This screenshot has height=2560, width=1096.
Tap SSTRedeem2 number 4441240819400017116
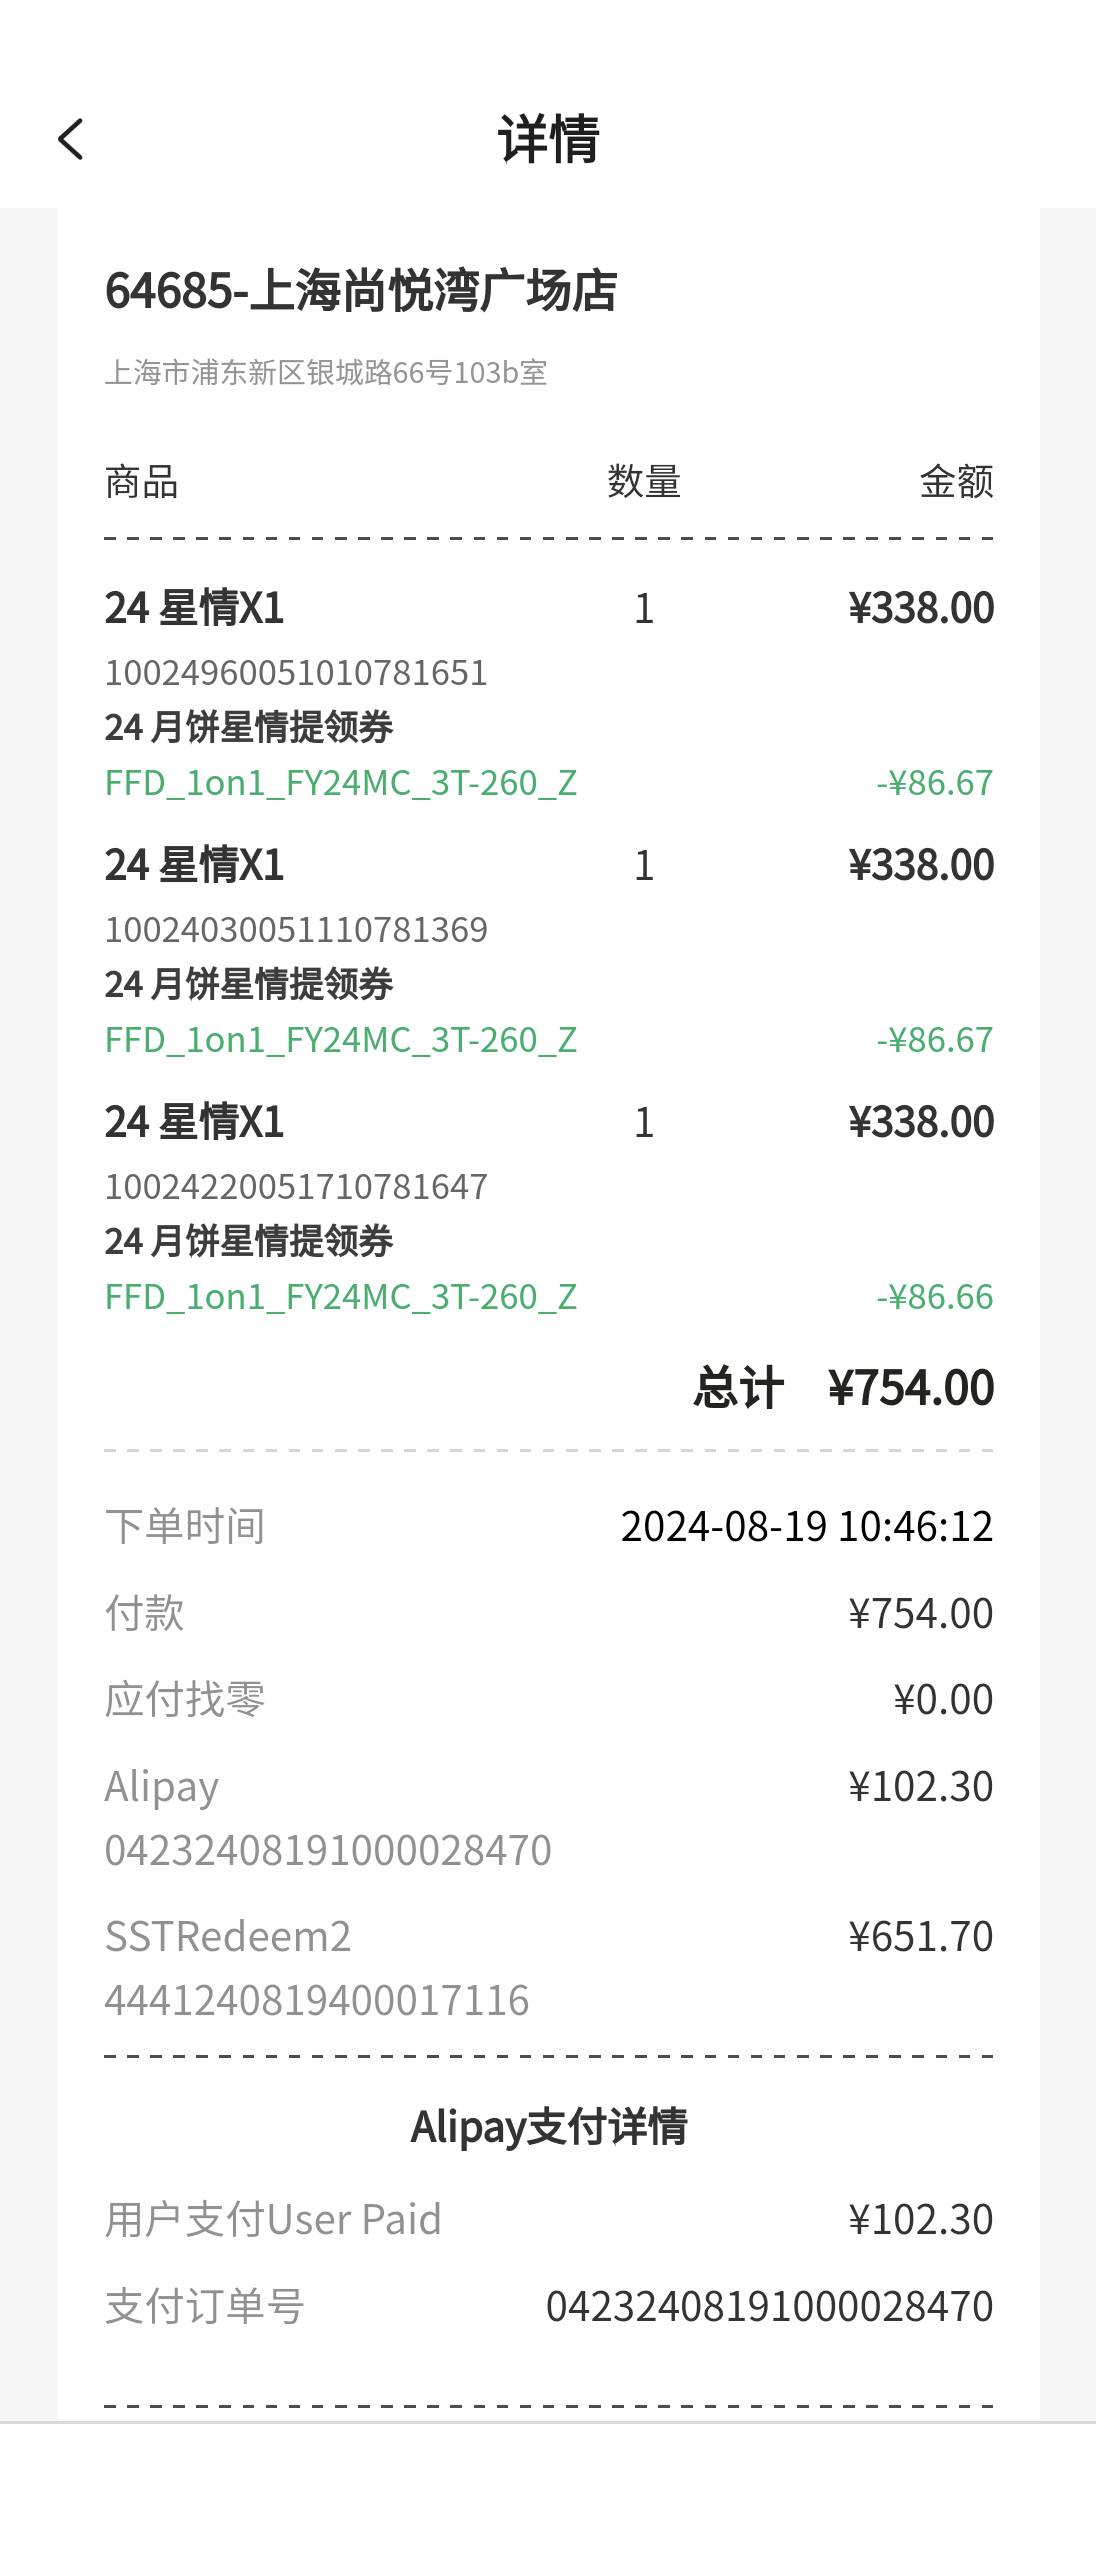(x=317, y=2001)
